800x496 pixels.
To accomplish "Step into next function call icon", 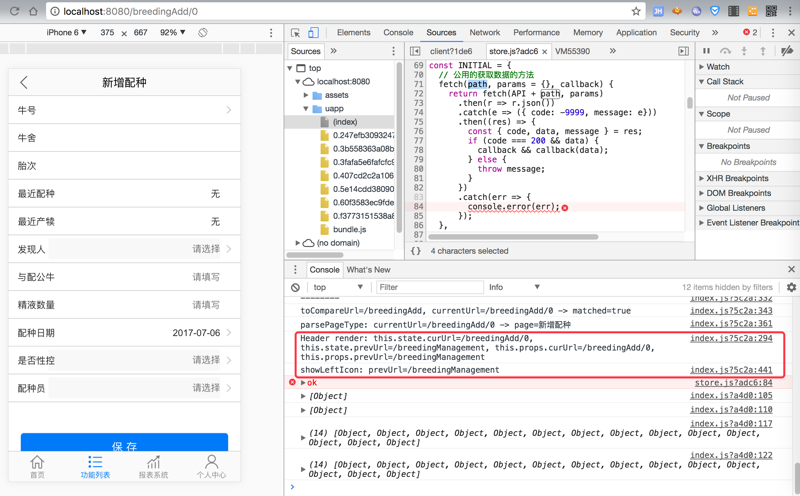I will point(744,51).
